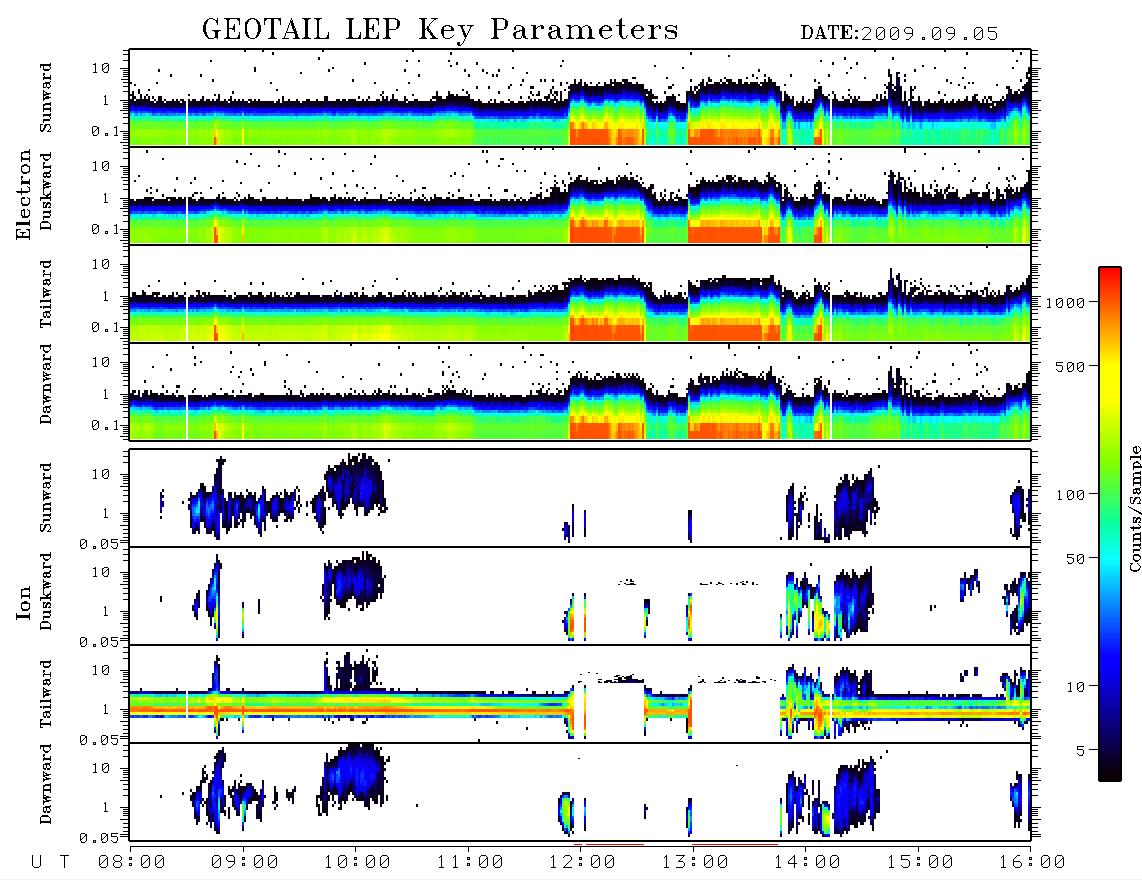Click inside the Ion Sunward spectrogram plot
Image resolution: width=1142 pixels, height=880 pixels.
point(580,498)
